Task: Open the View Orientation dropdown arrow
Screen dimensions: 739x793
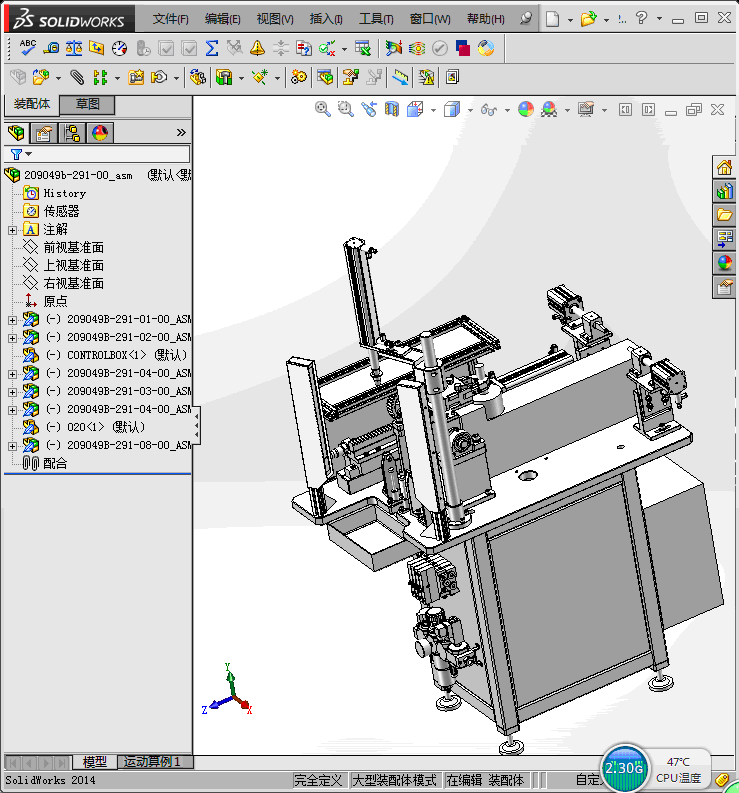Action: click(433, 110)
